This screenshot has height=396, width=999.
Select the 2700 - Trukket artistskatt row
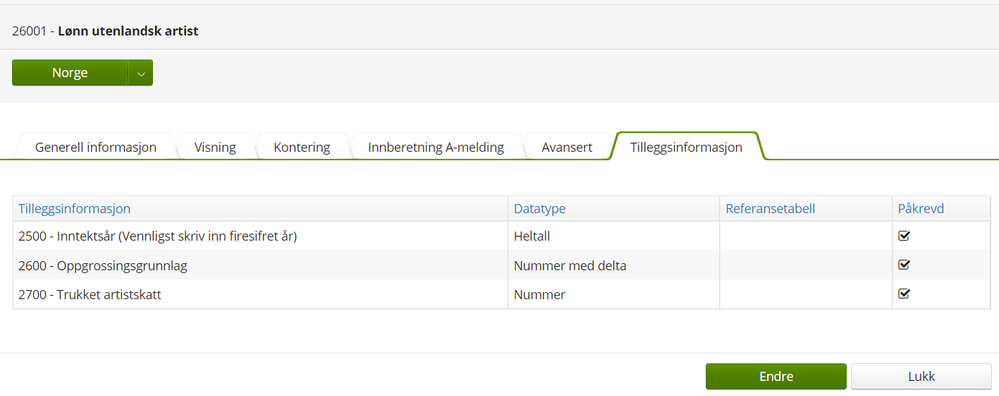pos(502,295)
